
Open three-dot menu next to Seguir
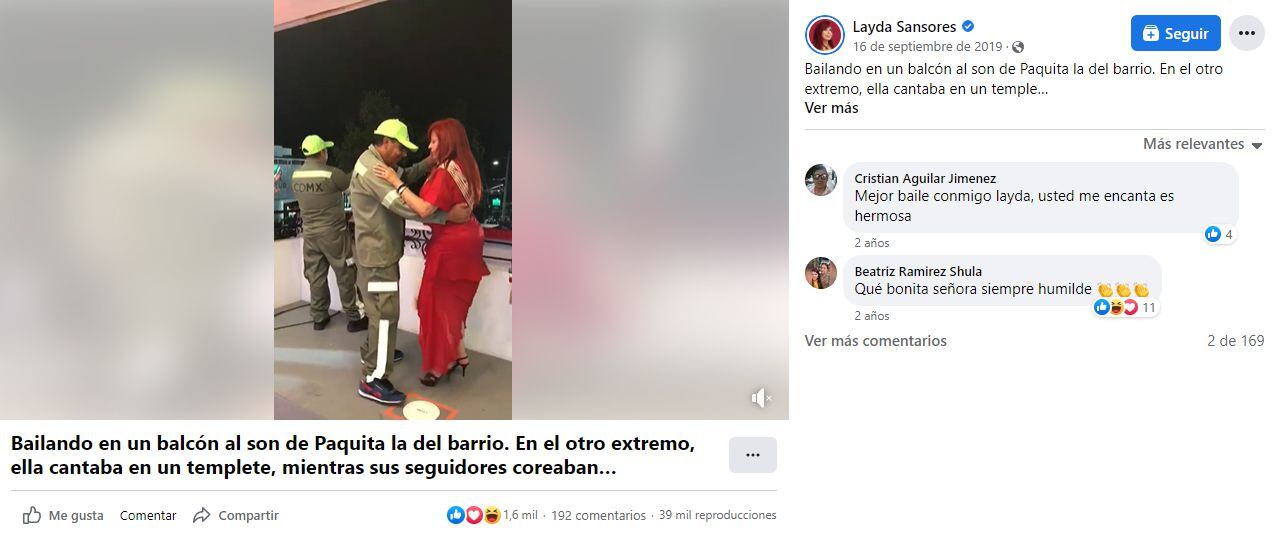click(1245, 33)
